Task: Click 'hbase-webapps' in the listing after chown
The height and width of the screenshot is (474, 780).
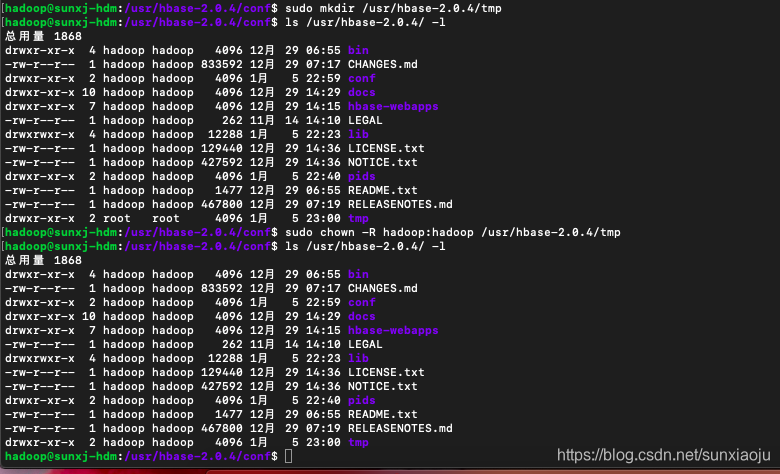Action: click(393, 330)
